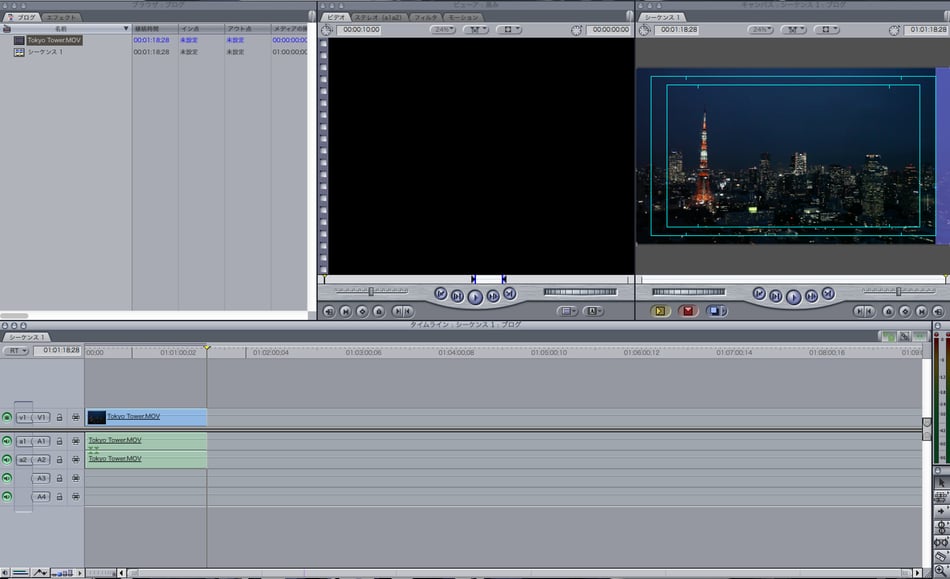This screenshot has width=950, height=579.
Task: Disable audio track A4 green toggle
Action: click(7, 495)
